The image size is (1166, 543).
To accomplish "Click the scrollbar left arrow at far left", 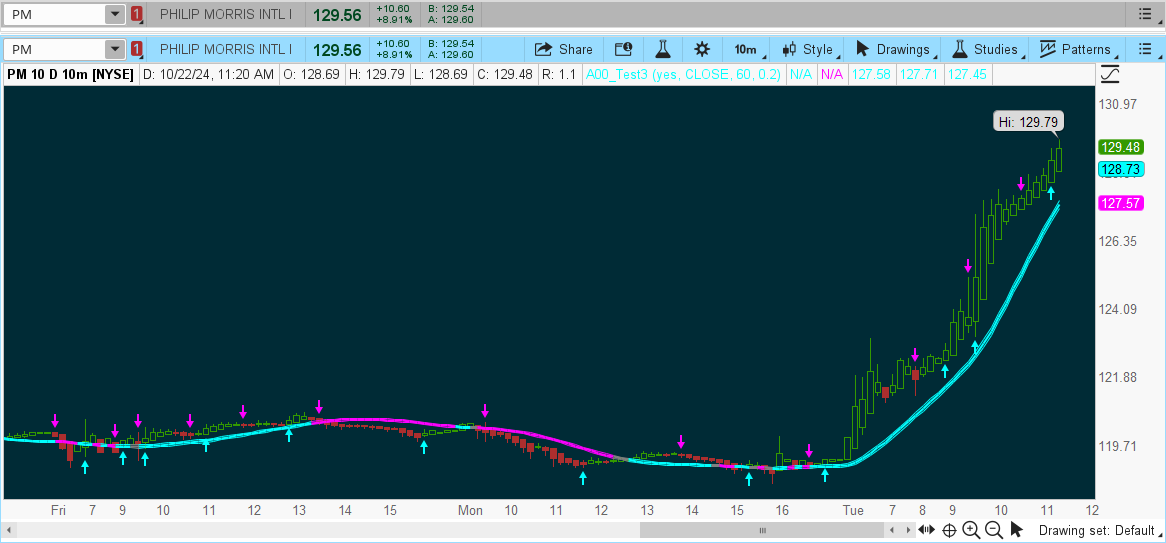I will (x=8, y=530).
